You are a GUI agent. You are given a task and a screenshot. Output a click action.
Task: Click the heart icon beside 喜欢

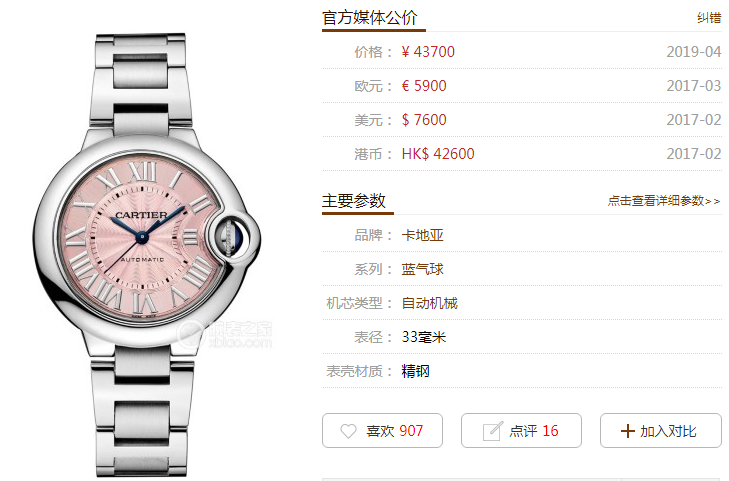348,431
